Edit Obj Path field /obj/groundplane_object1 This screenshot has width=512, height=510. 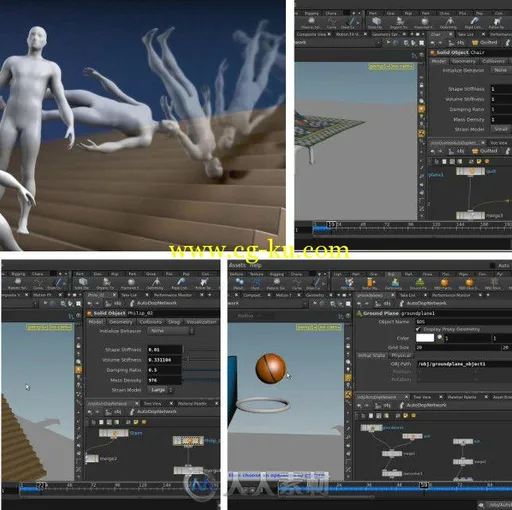click(x=464, y=364)
